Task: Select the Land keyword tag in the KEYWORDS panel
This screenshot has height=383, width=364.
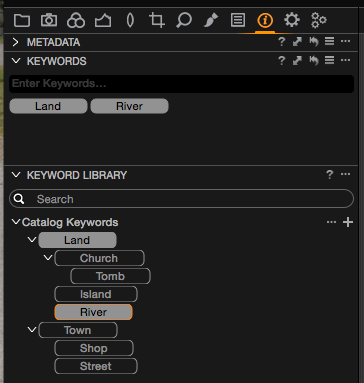Action: click(x=48, y=106)
